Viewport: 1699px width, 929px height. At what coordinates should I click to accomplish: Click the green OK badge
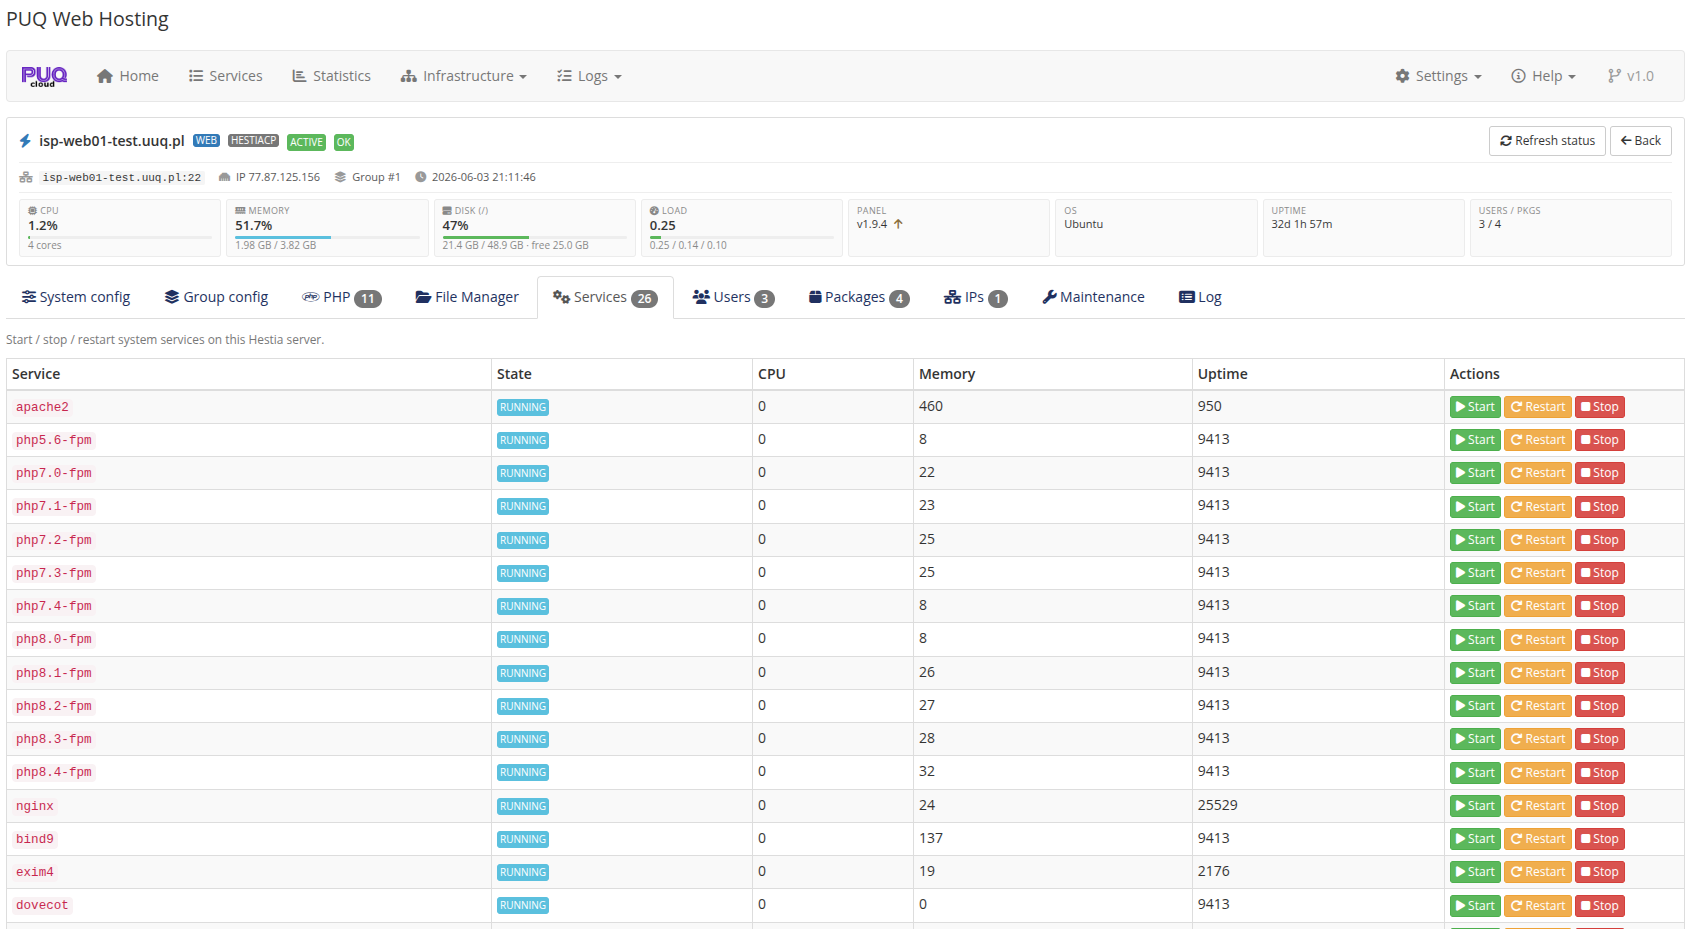coord(344,142)
